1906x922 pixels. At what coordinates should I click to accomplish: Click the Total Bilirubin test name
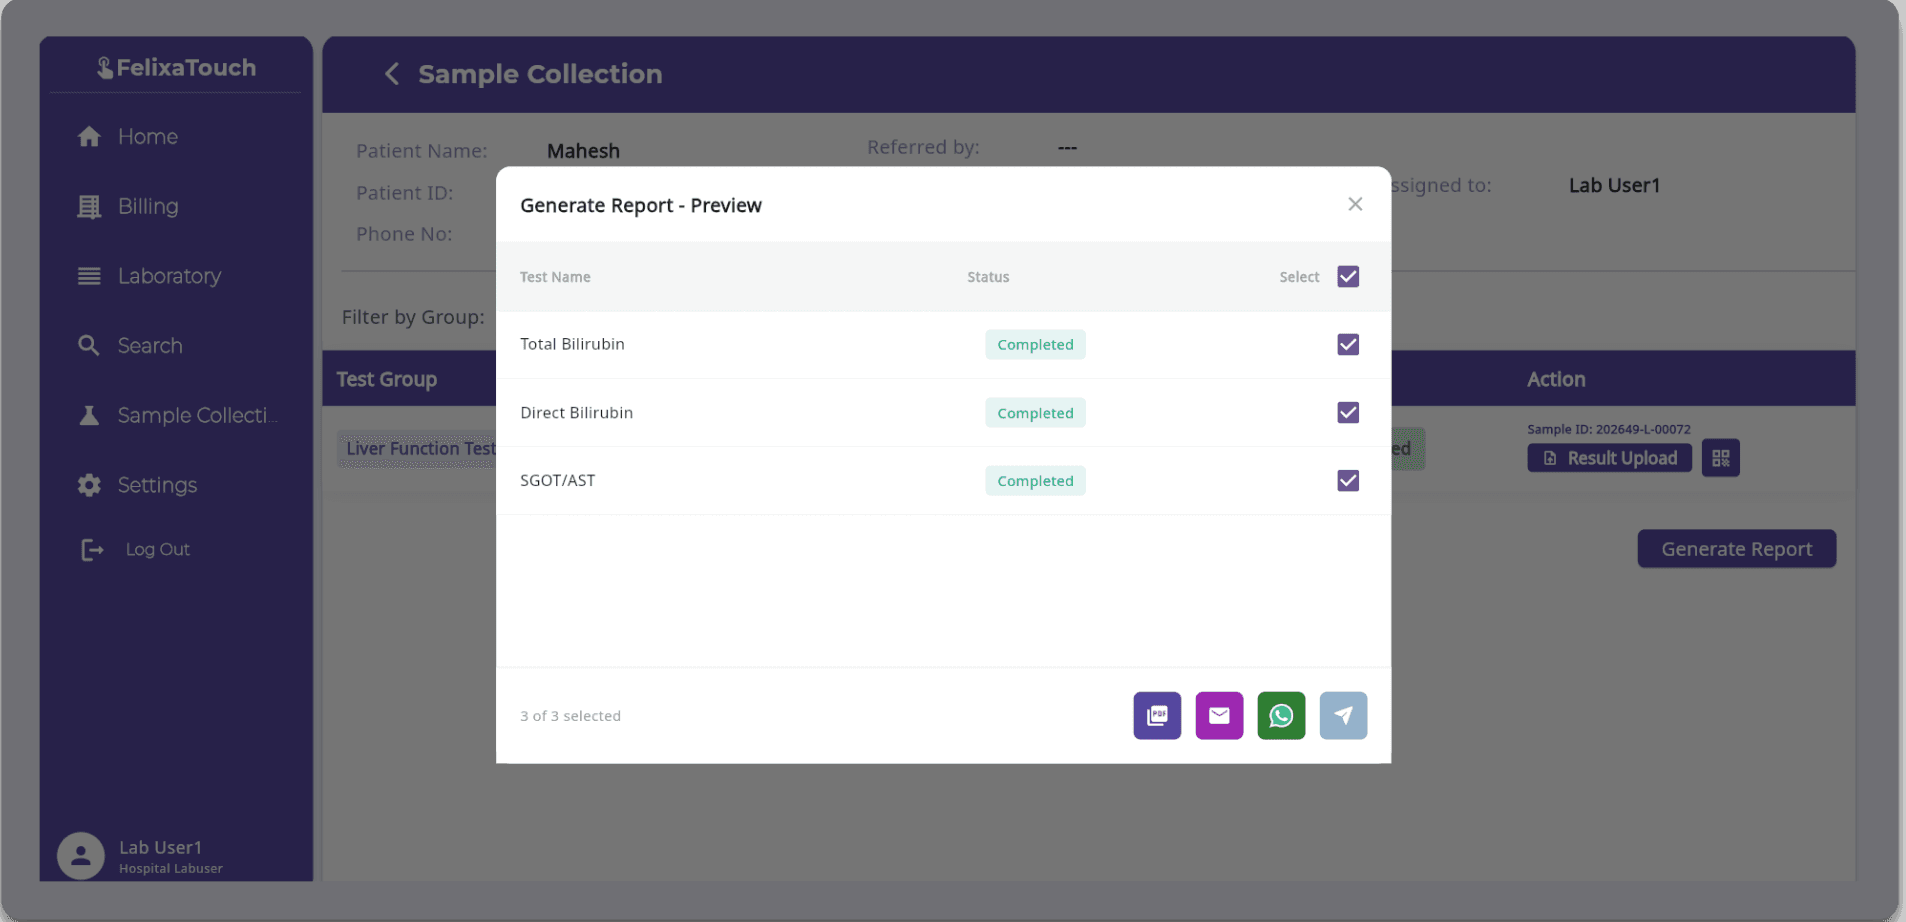572,344
